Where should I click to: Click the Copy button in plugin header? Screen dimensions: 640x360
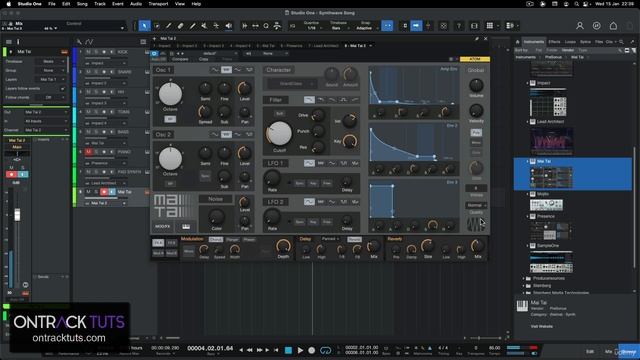click(x=203, y=59)
